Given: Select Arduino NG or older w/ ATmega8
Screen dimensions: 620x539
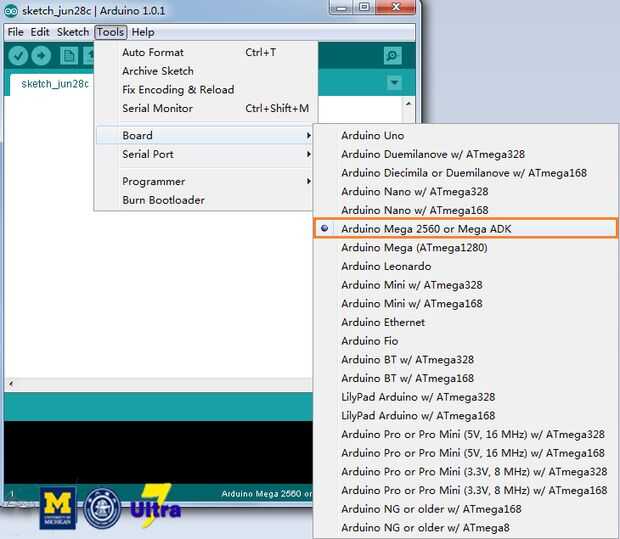Looking at the screenshot, I should pyautogui.click(x=466, y=528).
